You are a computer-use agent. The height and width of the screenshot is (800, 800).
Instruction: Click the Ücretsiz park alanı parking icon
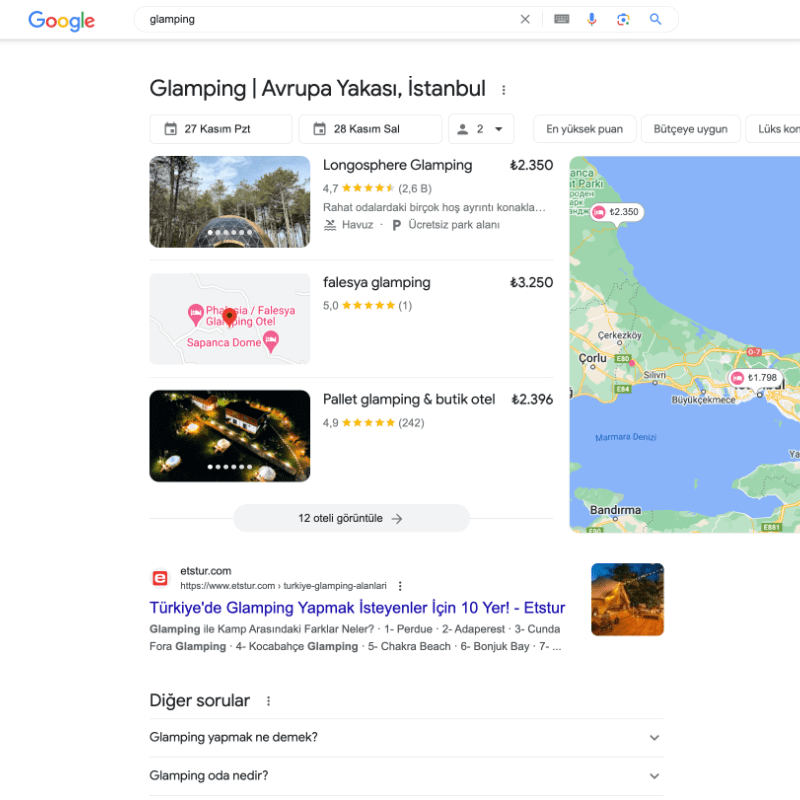[396, 225]
